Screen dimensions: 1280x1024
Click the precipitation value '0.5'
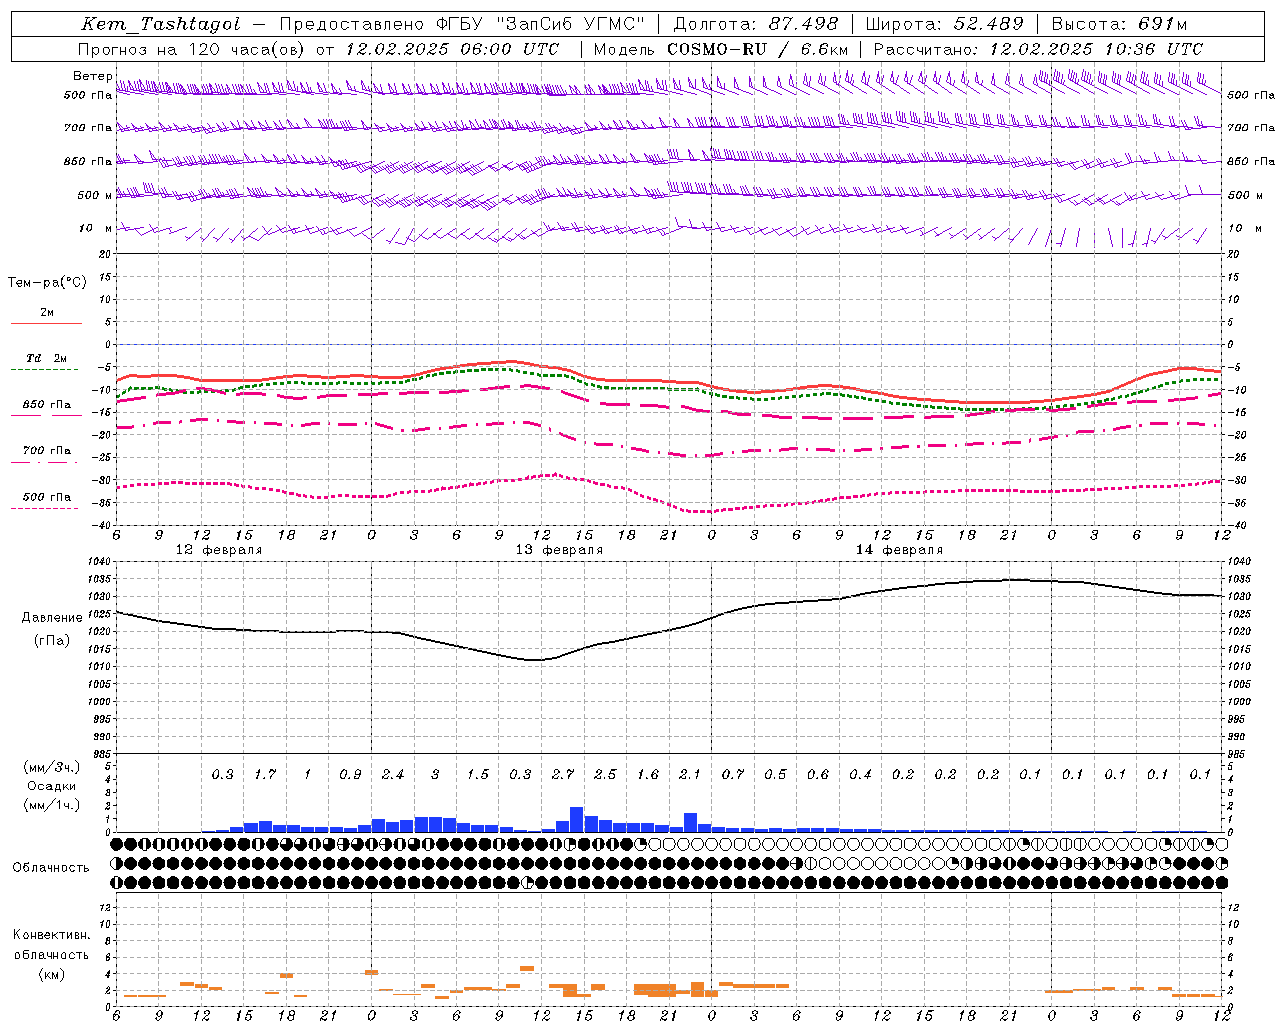(775, 774)
